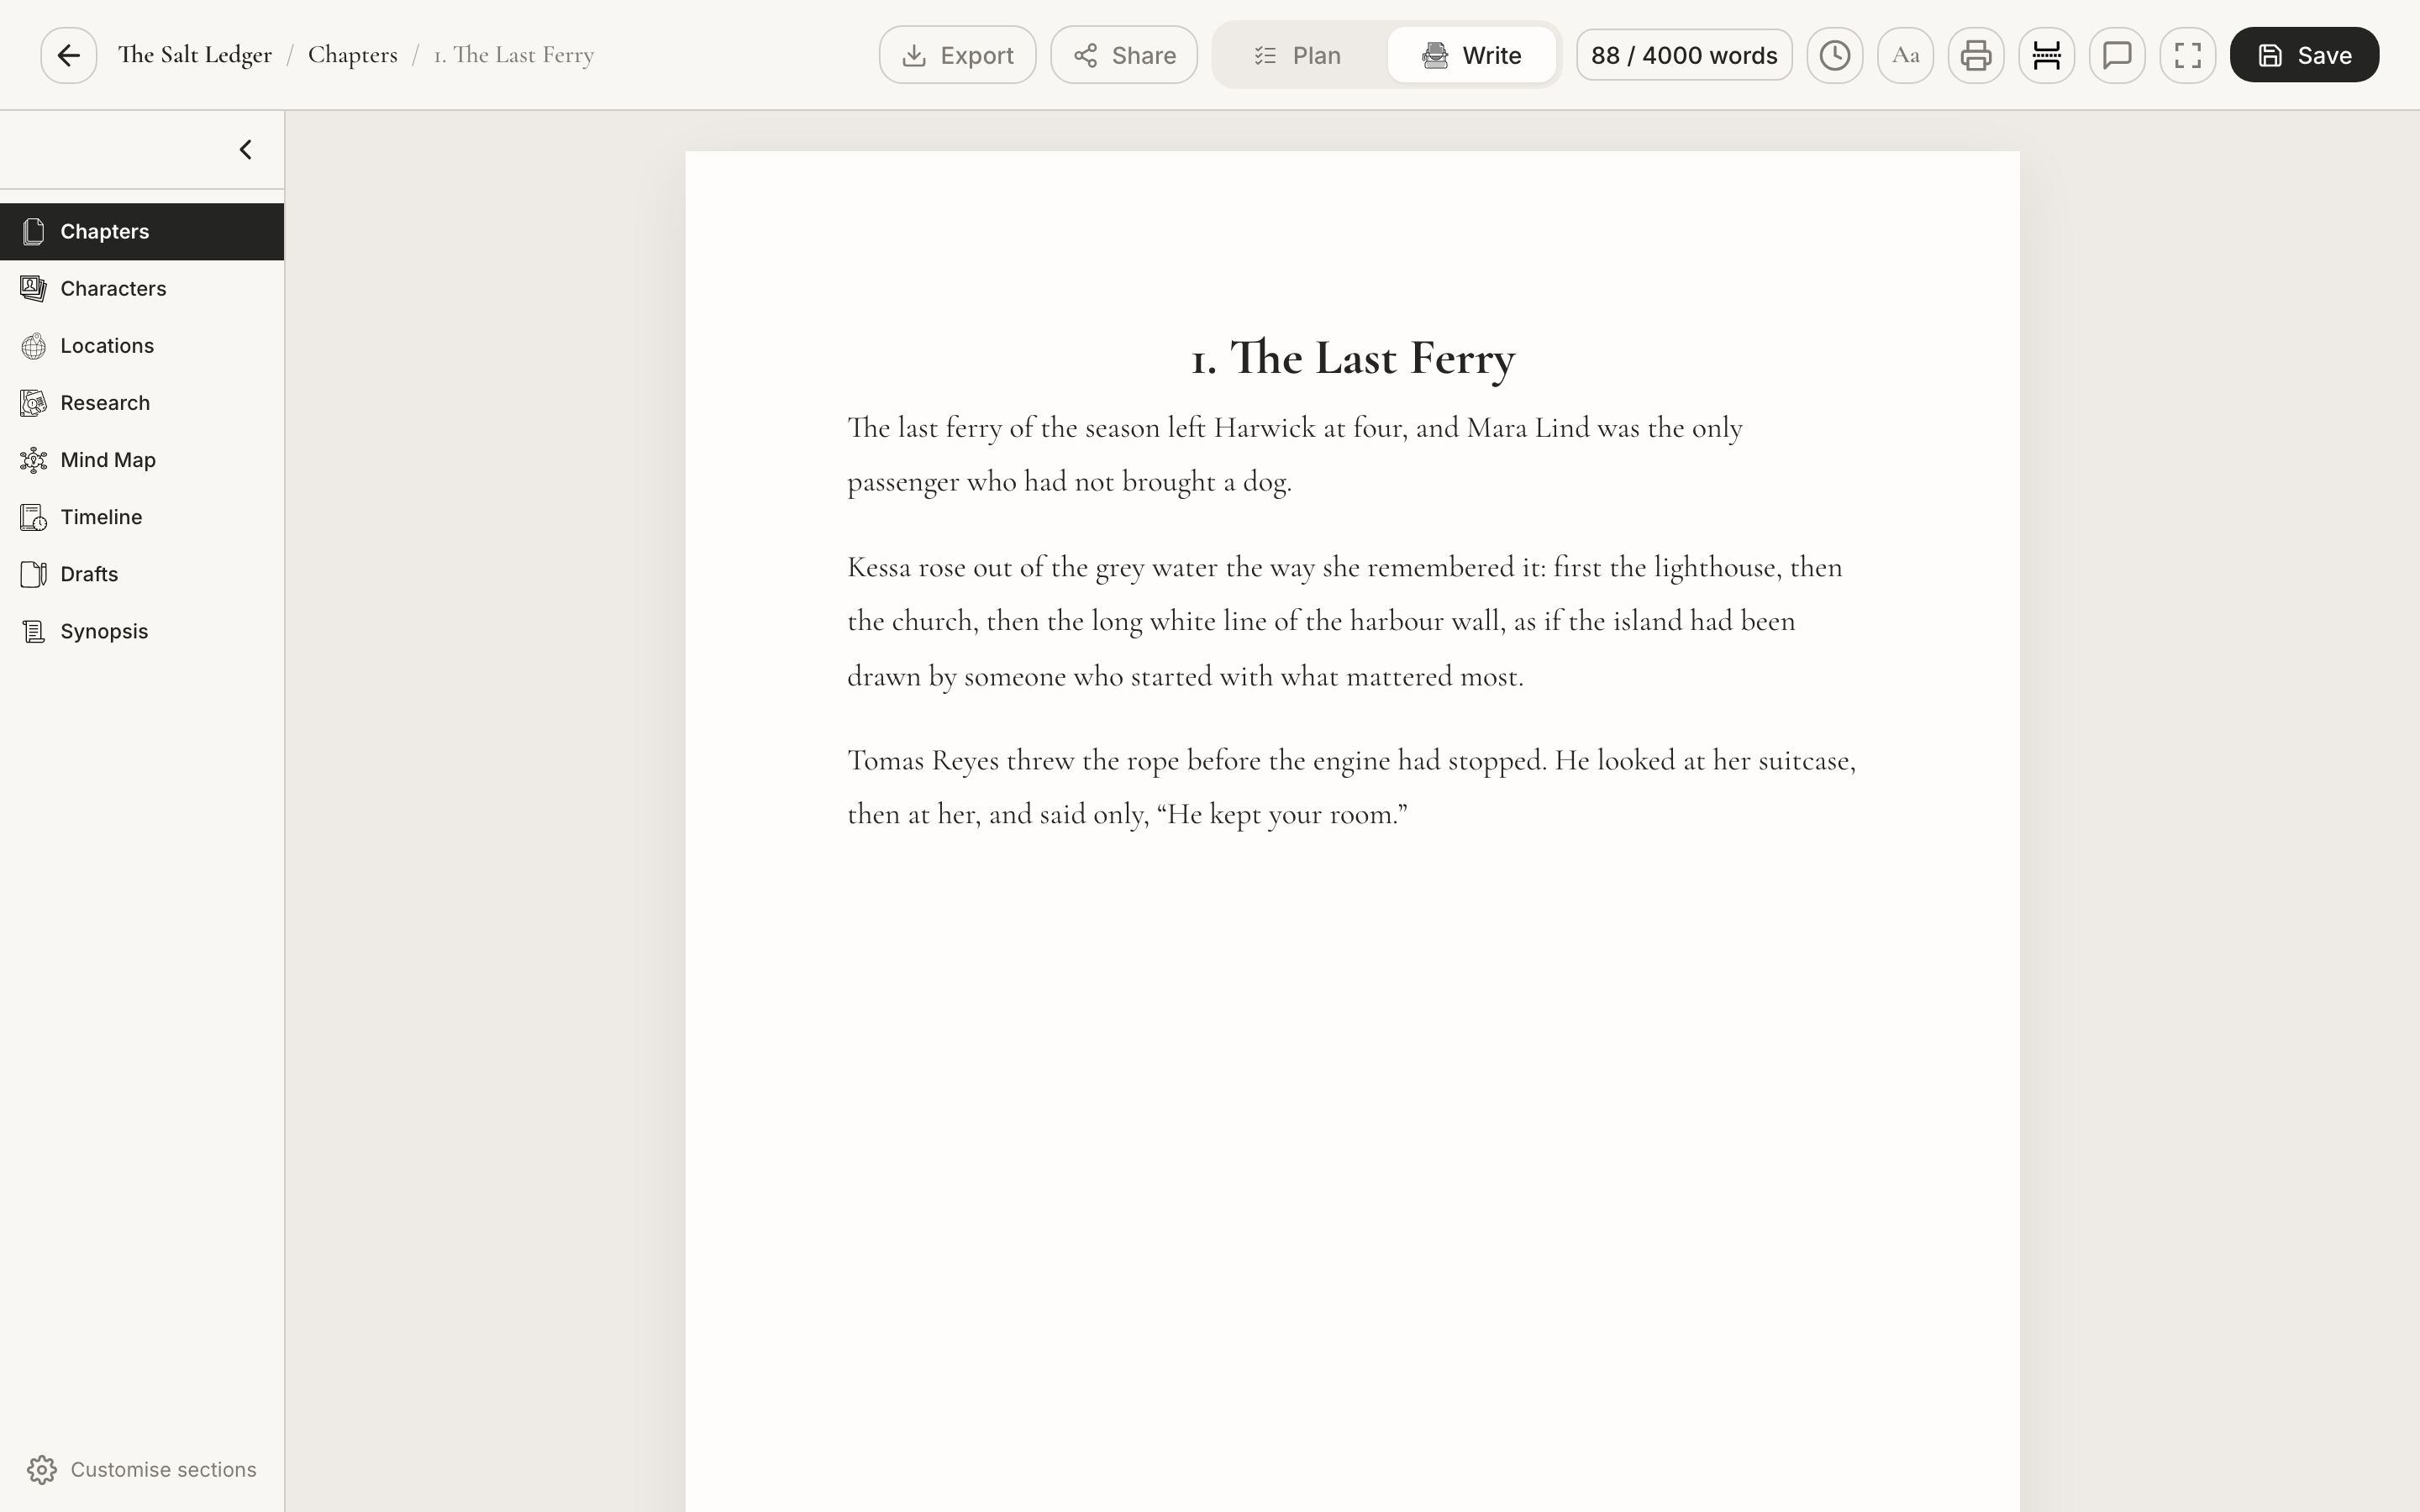Click breadcrumb '1. The Last Ferry'
The height and width of the screenshot is (1512, 2420).
[514, 55]
